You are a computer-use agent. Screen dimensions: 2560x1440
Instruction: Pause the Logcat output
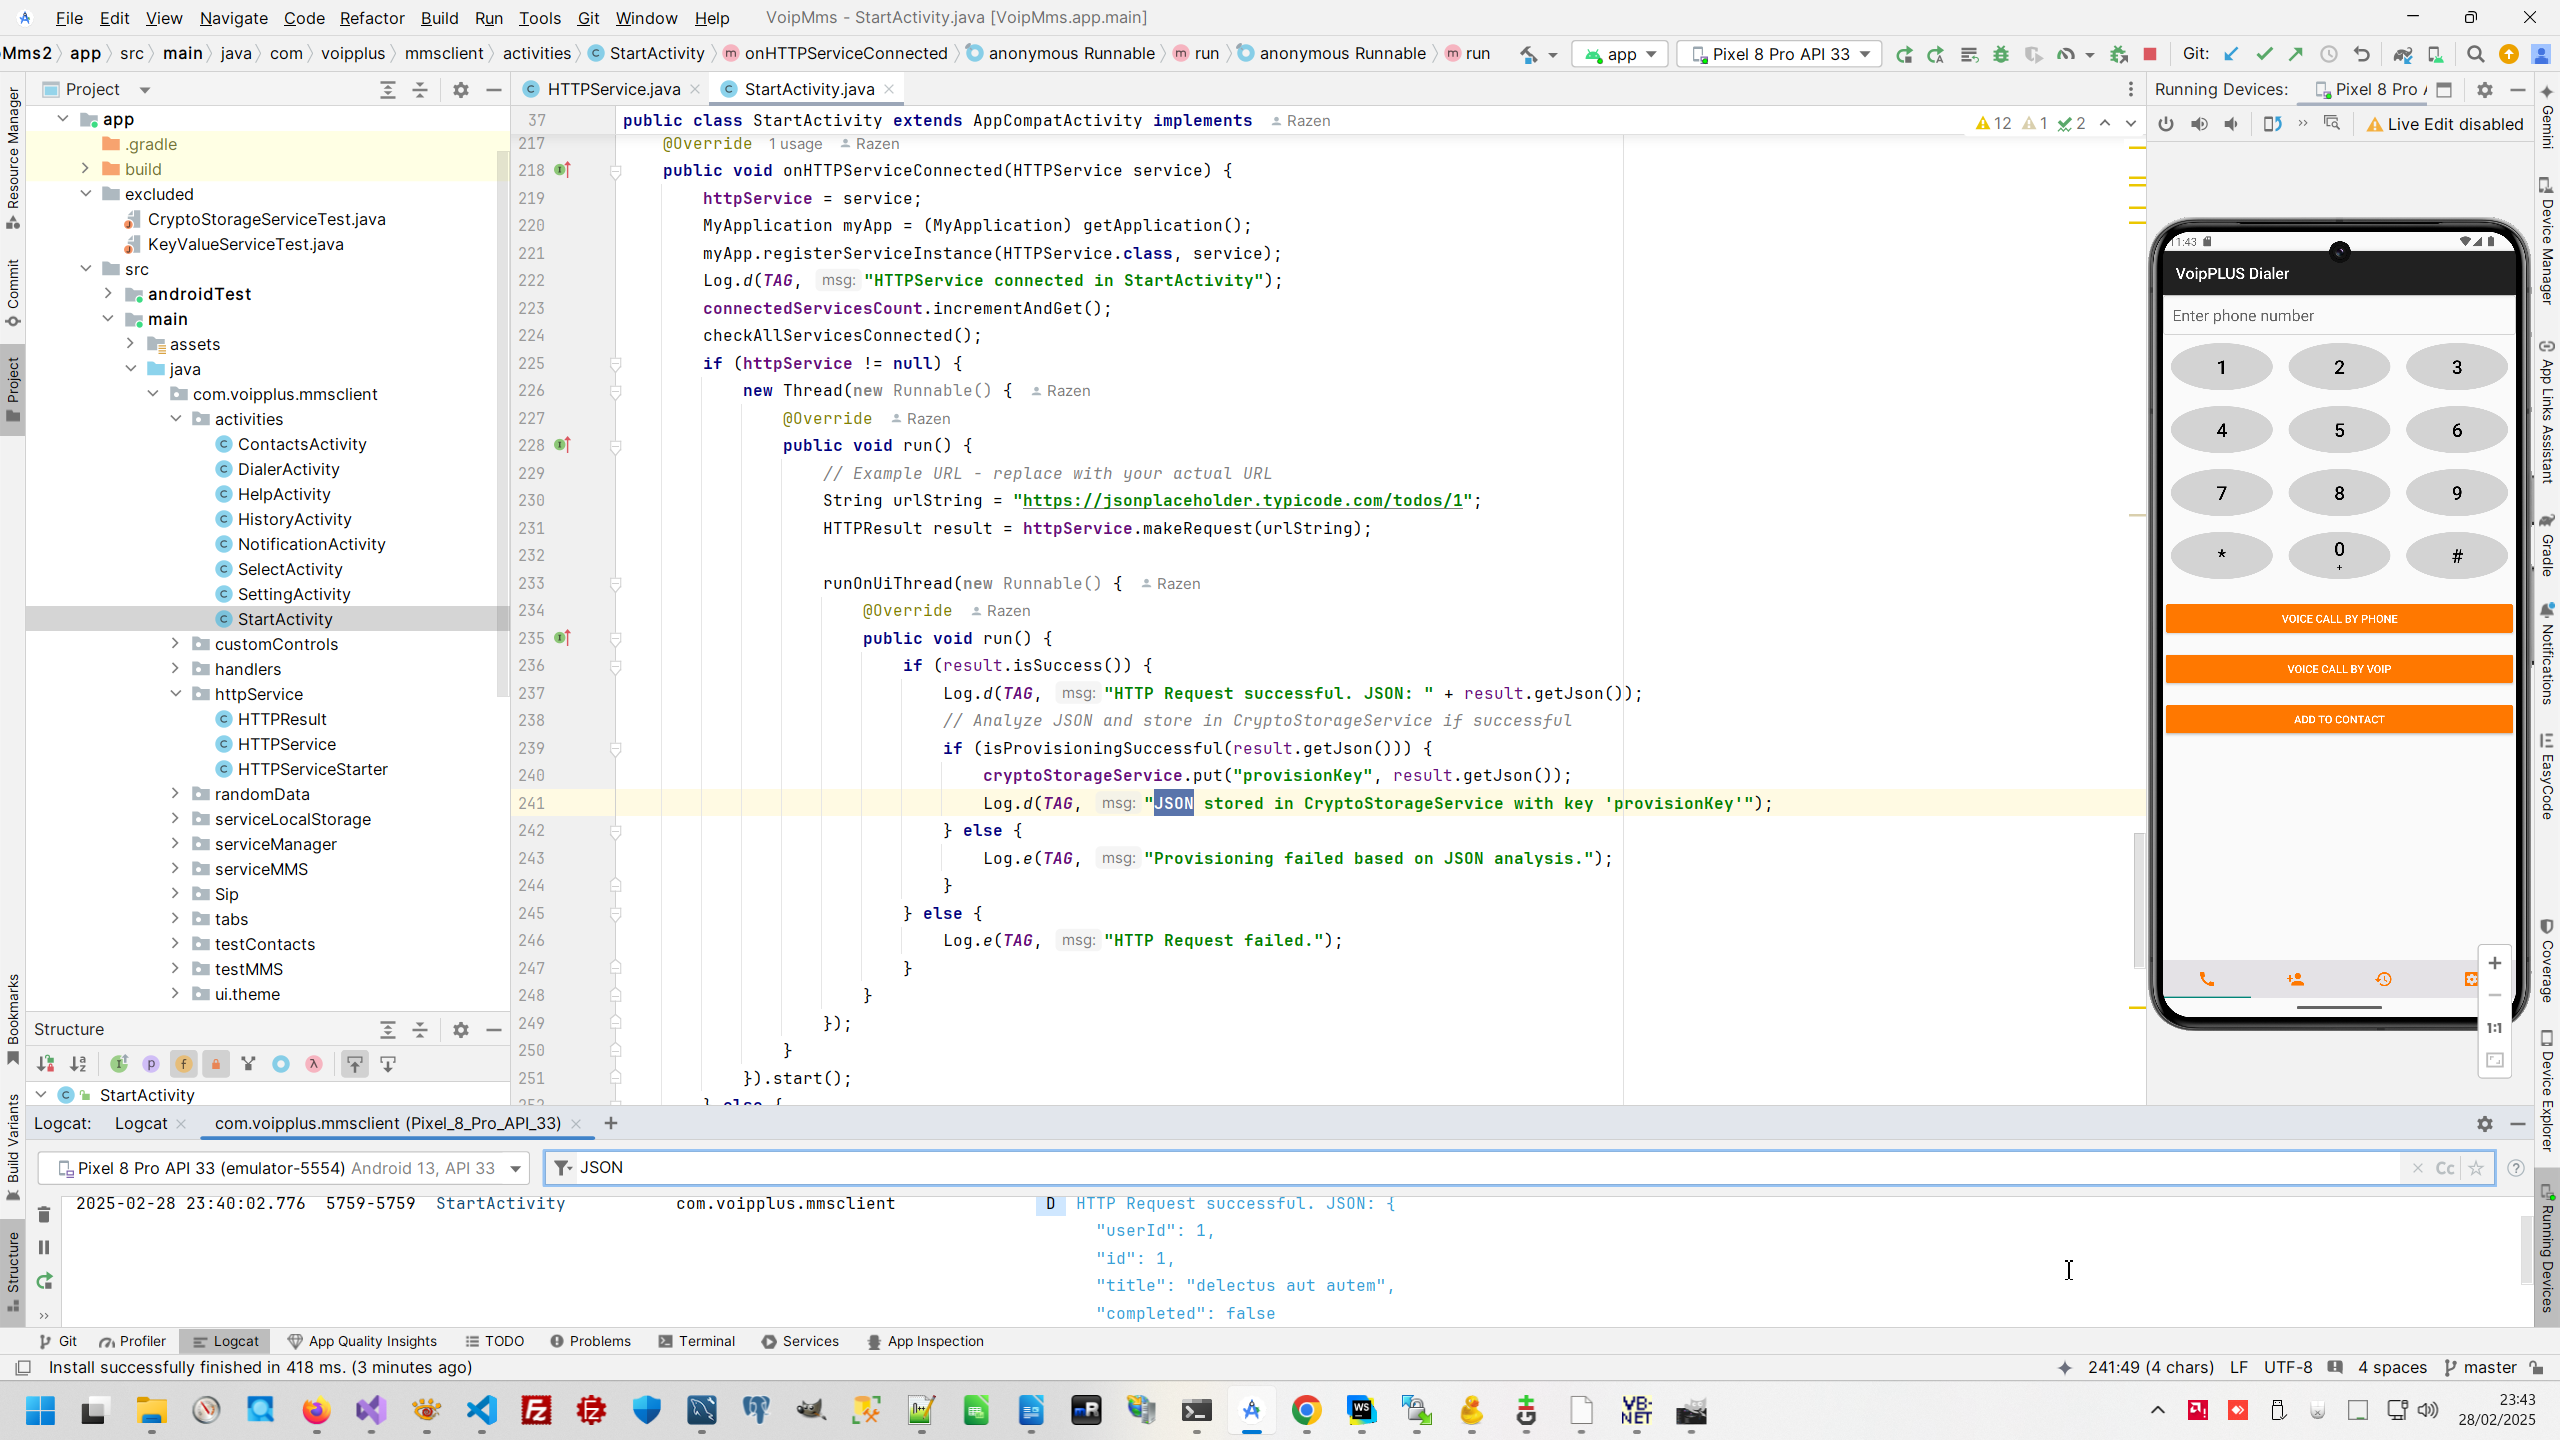click(44, 1247)
